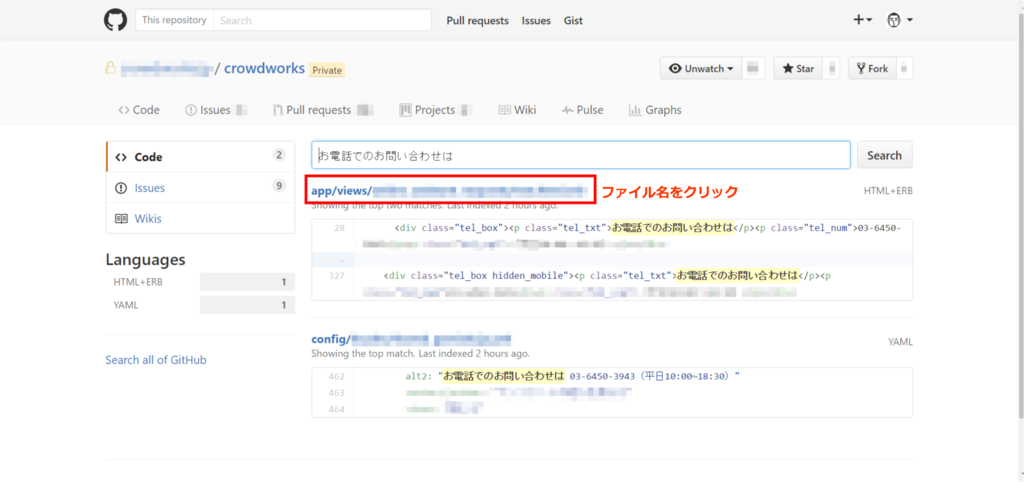1024x482 pixels.
Task: Open the GitHub home logo
Action: coord(116,20)
